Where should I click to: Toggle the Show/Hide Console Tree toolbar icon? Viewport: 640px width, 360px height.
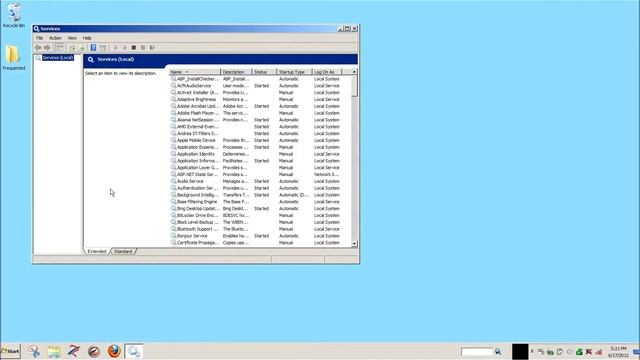[60, 48]
